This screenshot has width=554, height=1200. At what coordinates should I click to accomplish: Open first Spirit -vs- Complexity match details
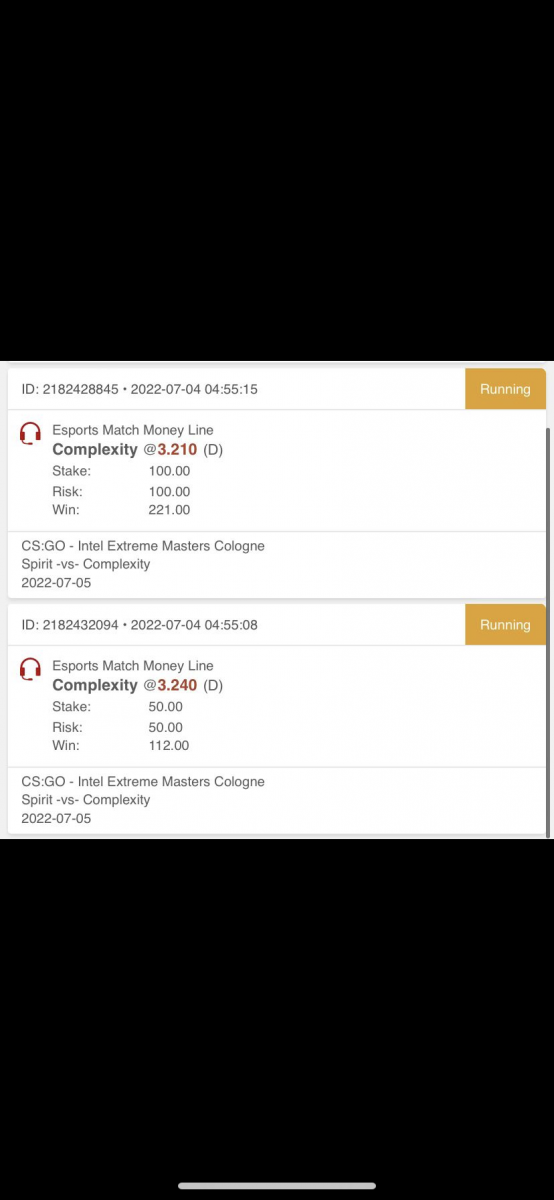point(86,564)
